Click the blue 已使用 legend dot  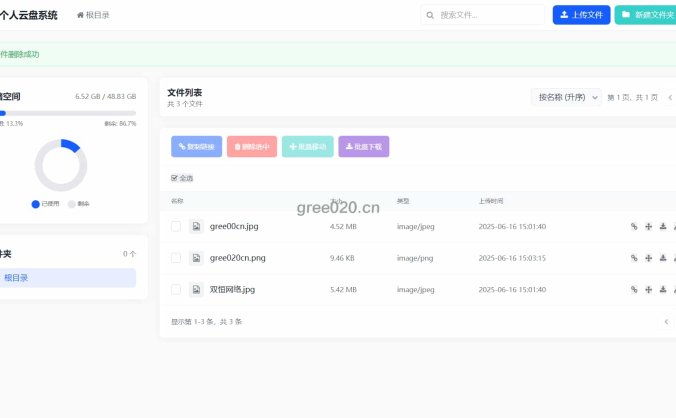point(35,204)
